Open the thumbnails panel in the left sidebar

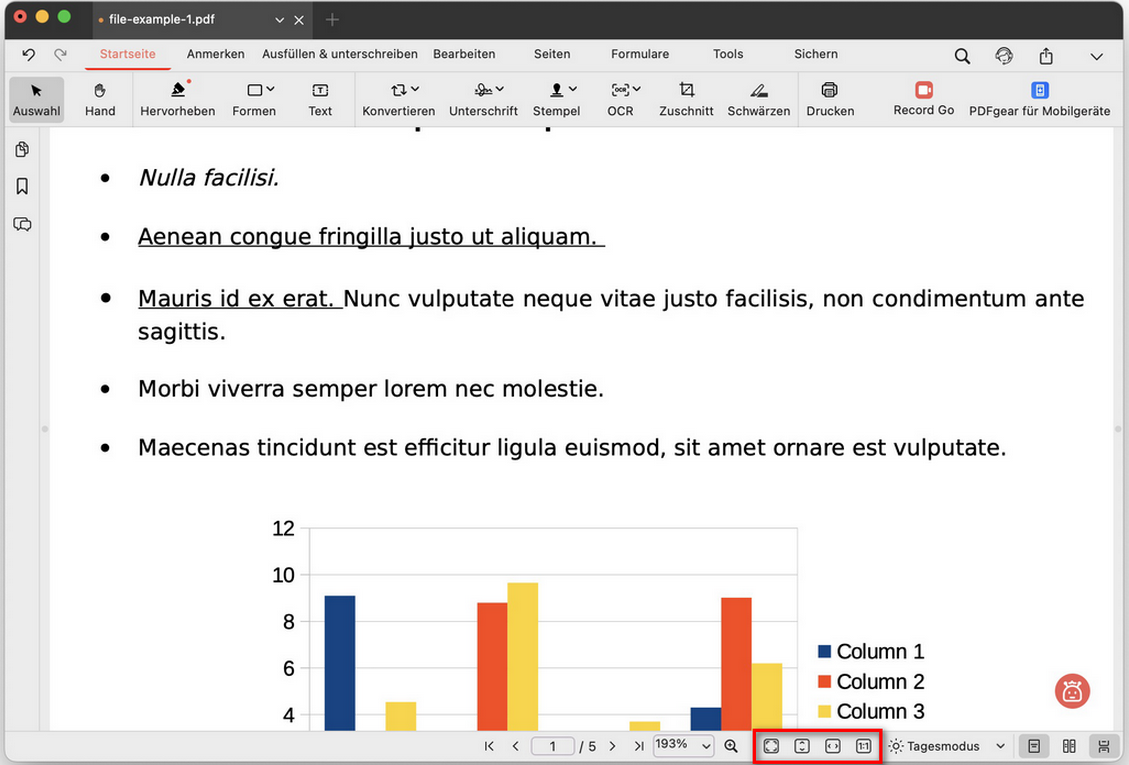(22, 149)
